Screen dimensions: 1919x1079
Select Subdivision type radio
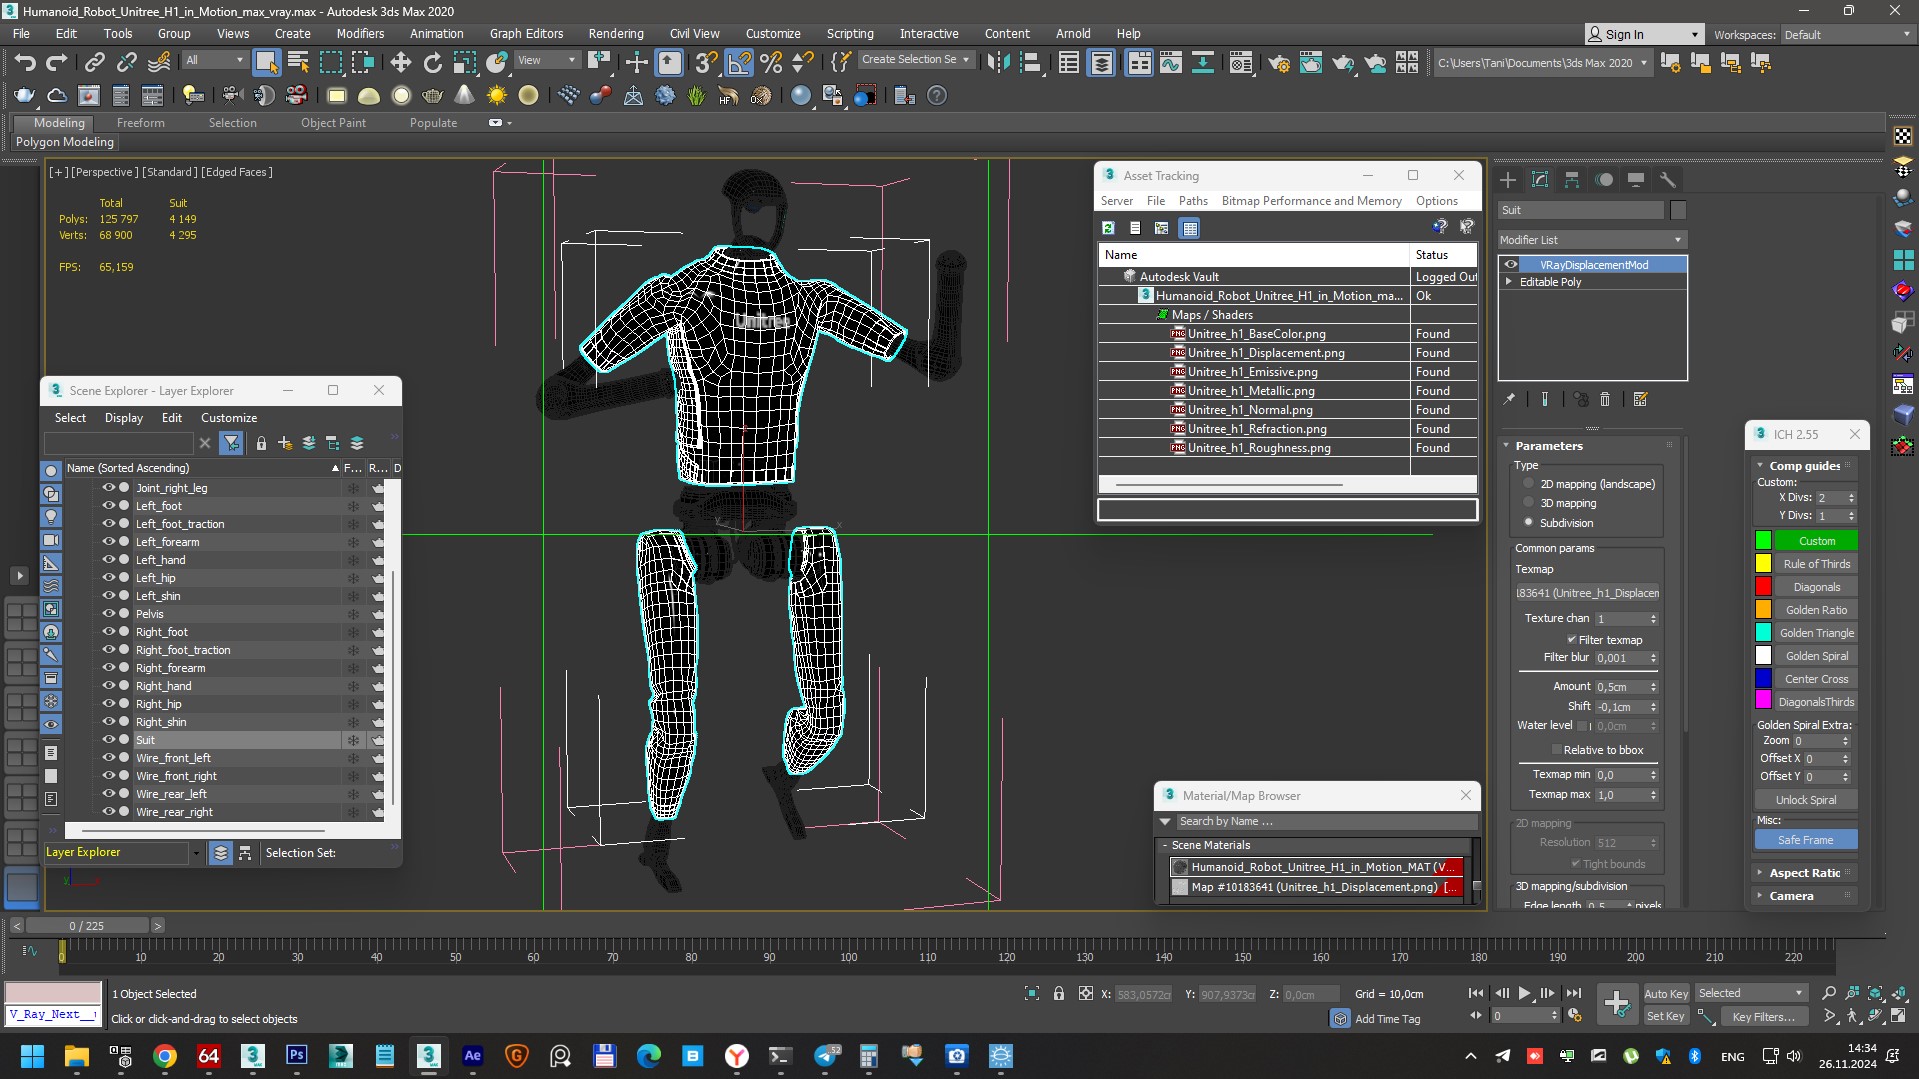(1528, 522)
